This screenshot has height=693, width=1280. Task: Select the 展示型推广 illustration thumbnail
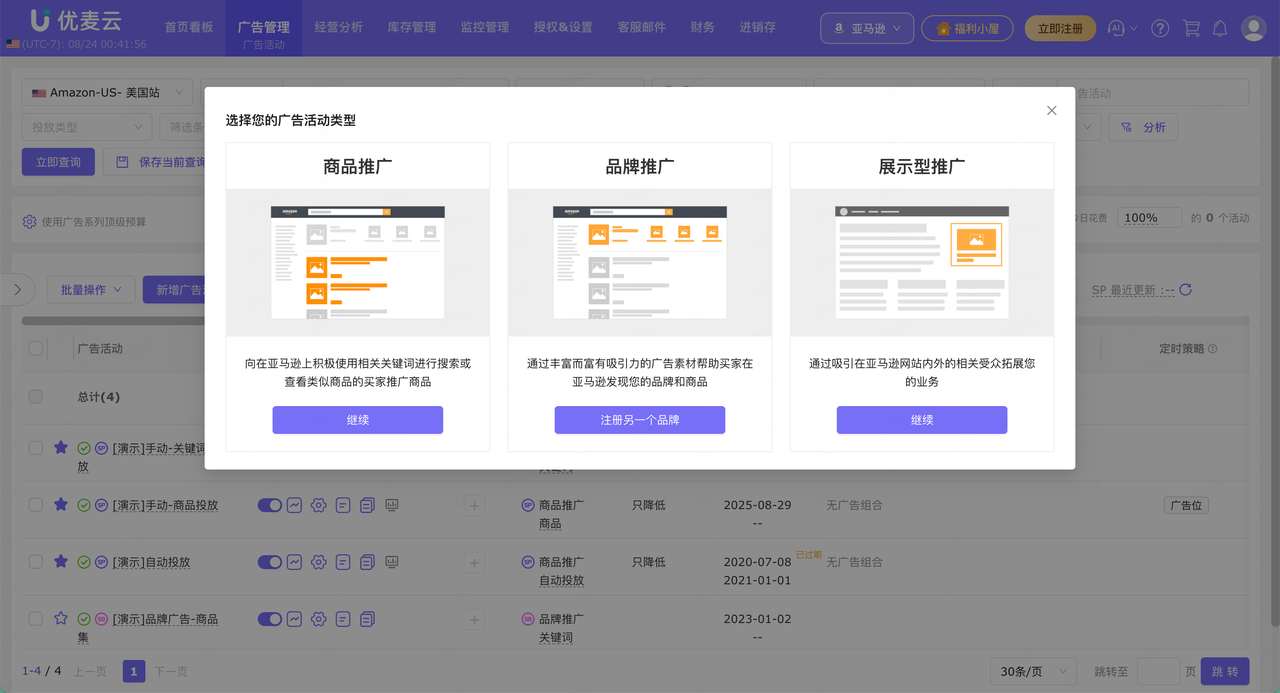click(x=922, y=262)
